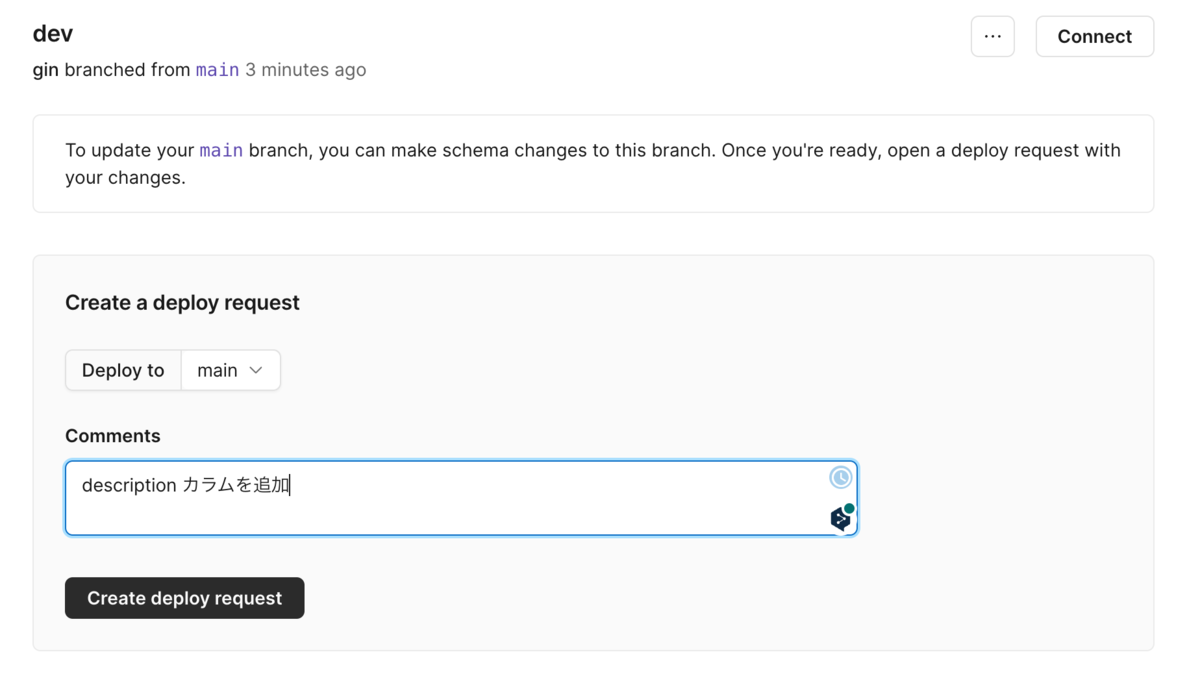The height and width of the screenshot is (674, 1200).
Task: Open the Deploy to main dropdown
Action: (x=230, y=370)
